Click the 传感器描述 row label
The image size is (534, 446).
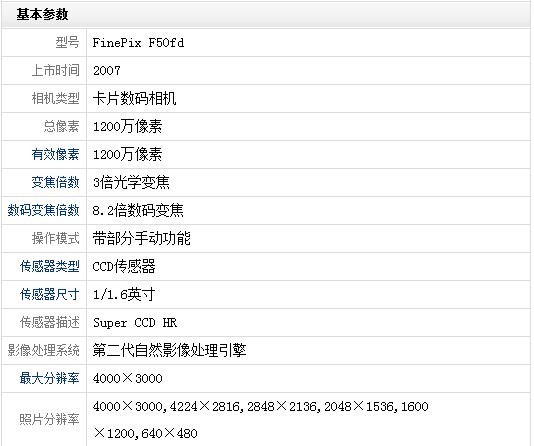(x=50, y=322)
